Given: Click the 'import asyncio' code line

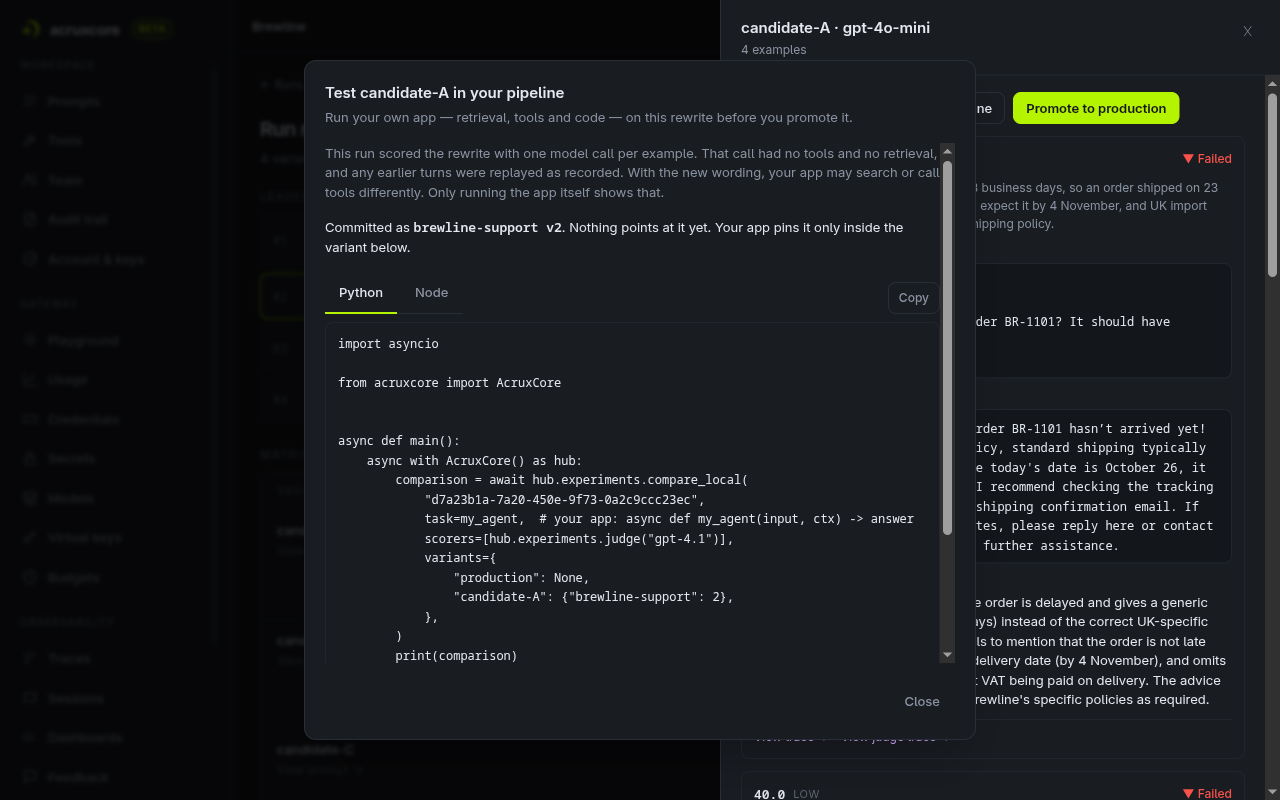Looking at the screenshot, I should click(x=388, y=344).
